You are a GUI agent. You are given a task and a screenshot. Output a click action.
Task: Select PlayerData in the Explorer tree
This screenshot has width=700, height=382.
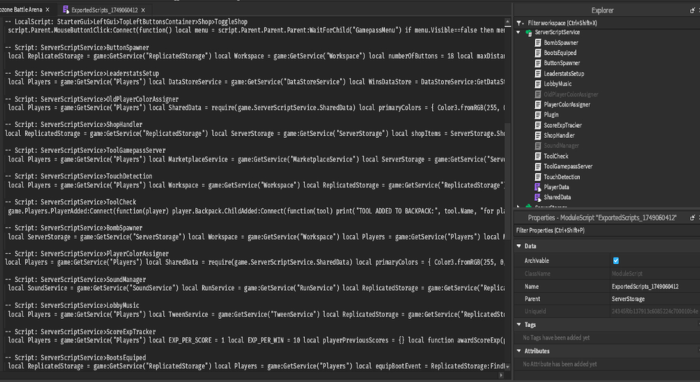click(x=556, y=187)
